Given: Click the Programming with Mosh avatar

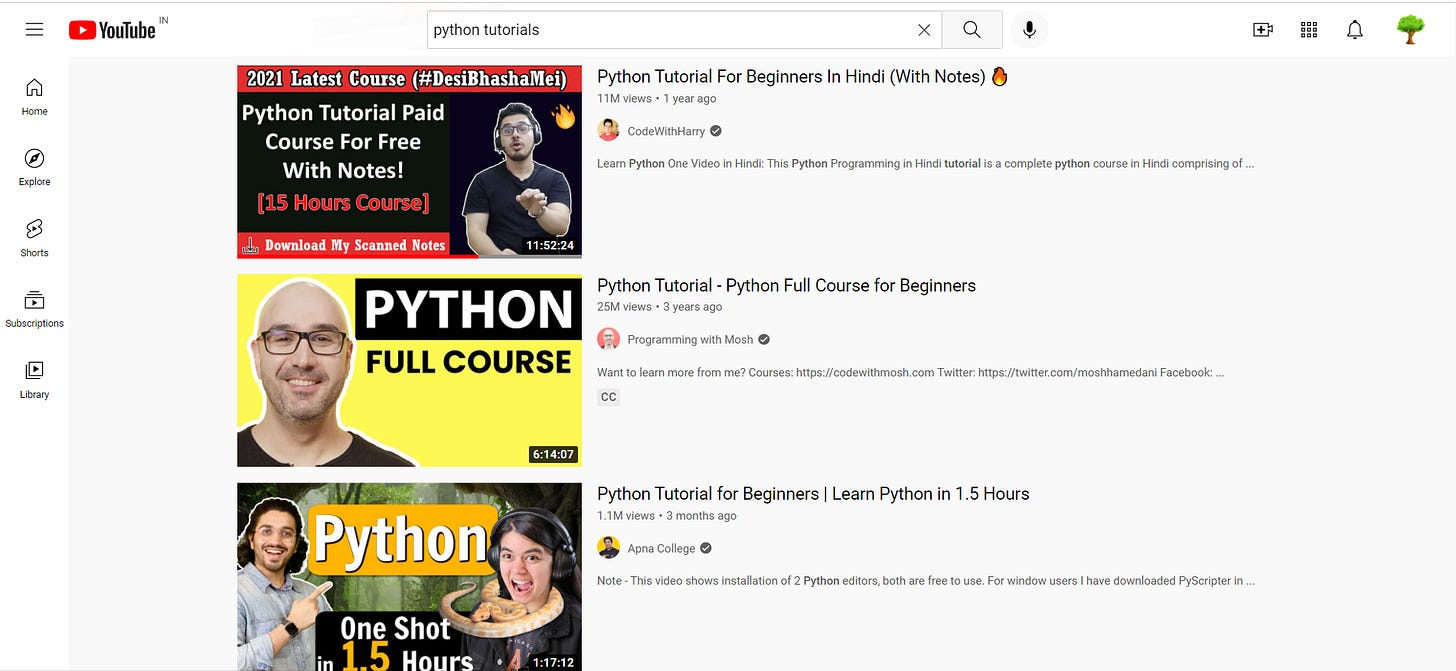Looking at the screenshot, I should [608, 340].
